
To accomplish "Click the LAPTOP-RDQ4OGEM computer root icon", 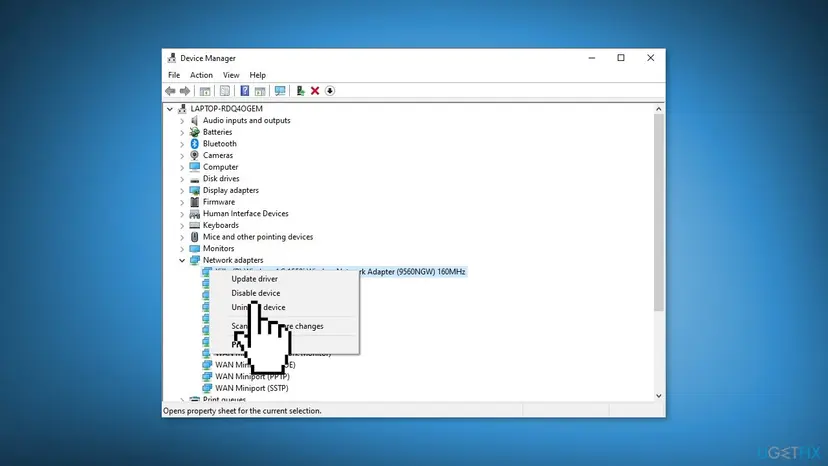I will click(x=182, y=109).
